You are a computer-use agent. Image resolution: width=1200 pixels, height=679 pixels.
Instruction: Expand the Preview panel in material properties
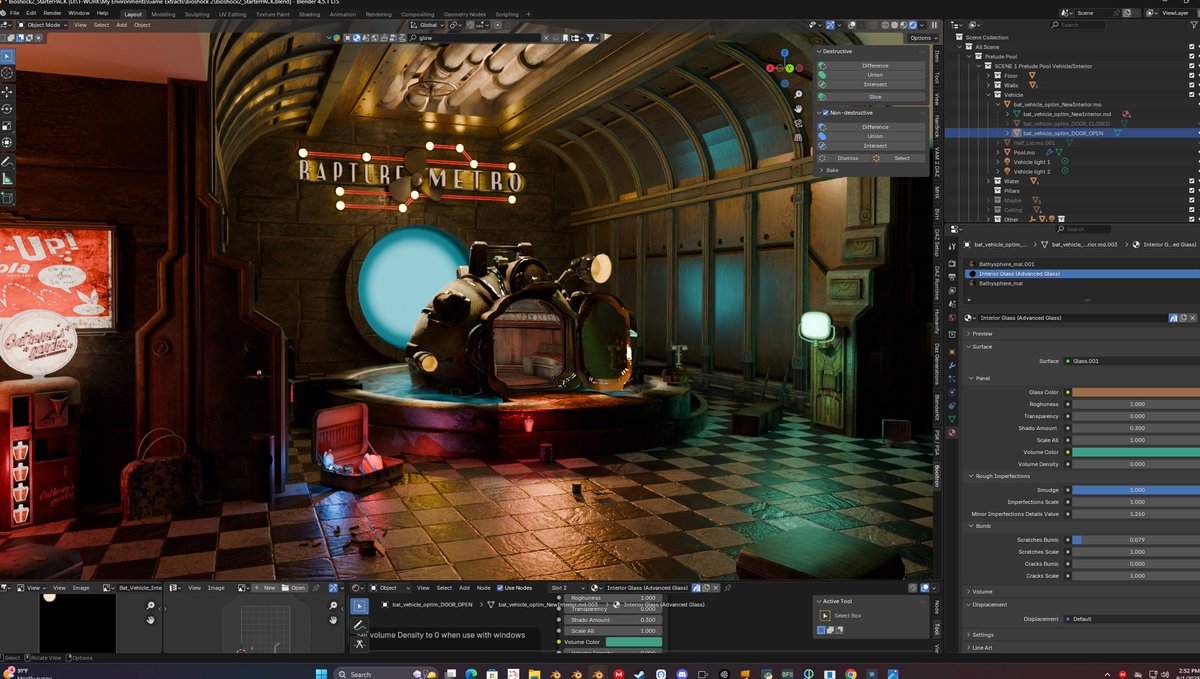982,334
